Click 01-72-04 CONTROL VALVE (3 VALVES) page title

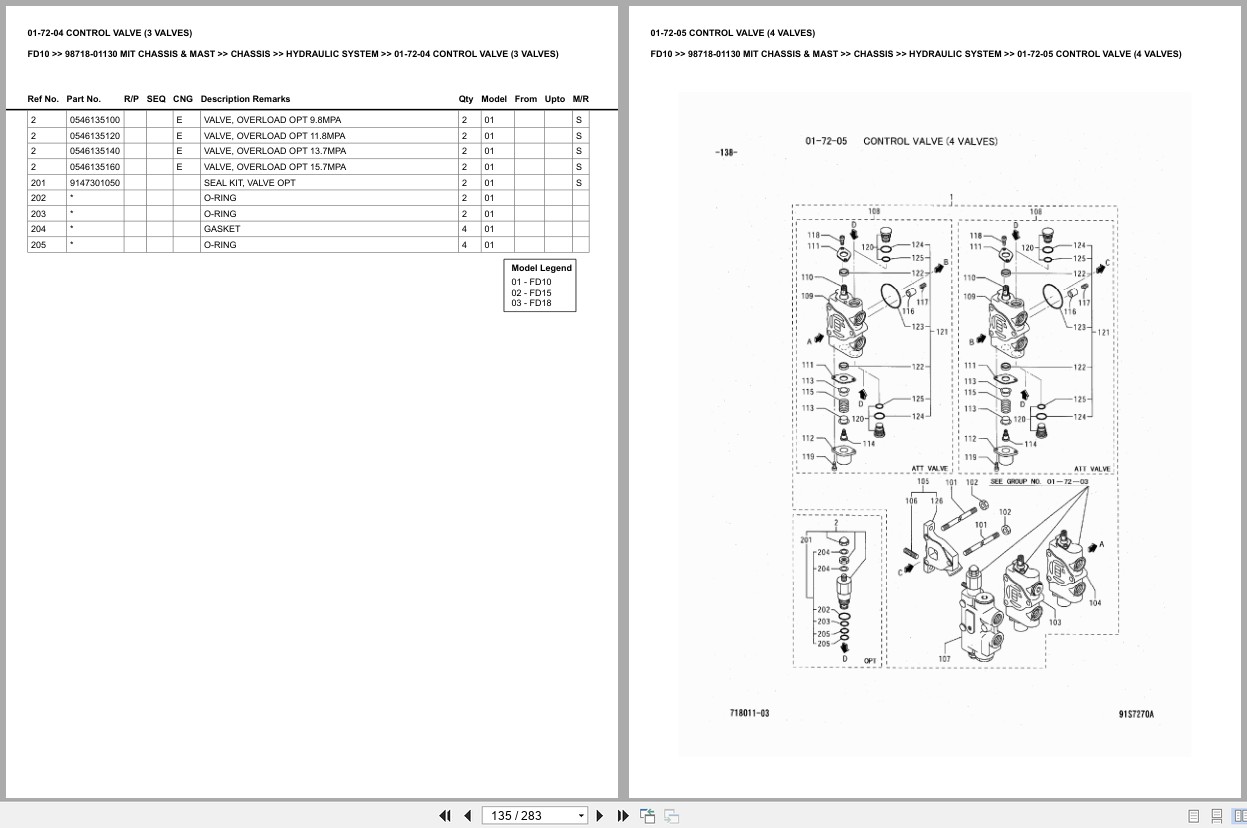[x=110, y=33]
